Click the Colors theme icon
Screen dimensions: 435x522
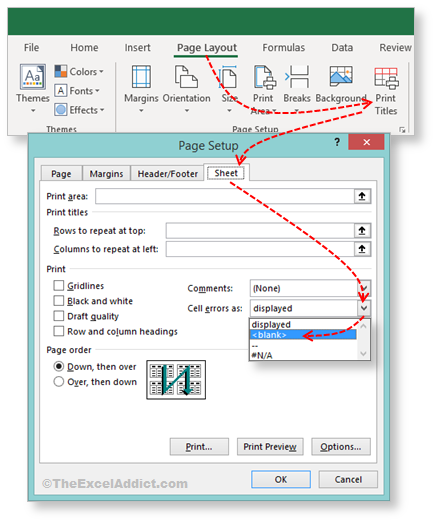tap(61, 71)
